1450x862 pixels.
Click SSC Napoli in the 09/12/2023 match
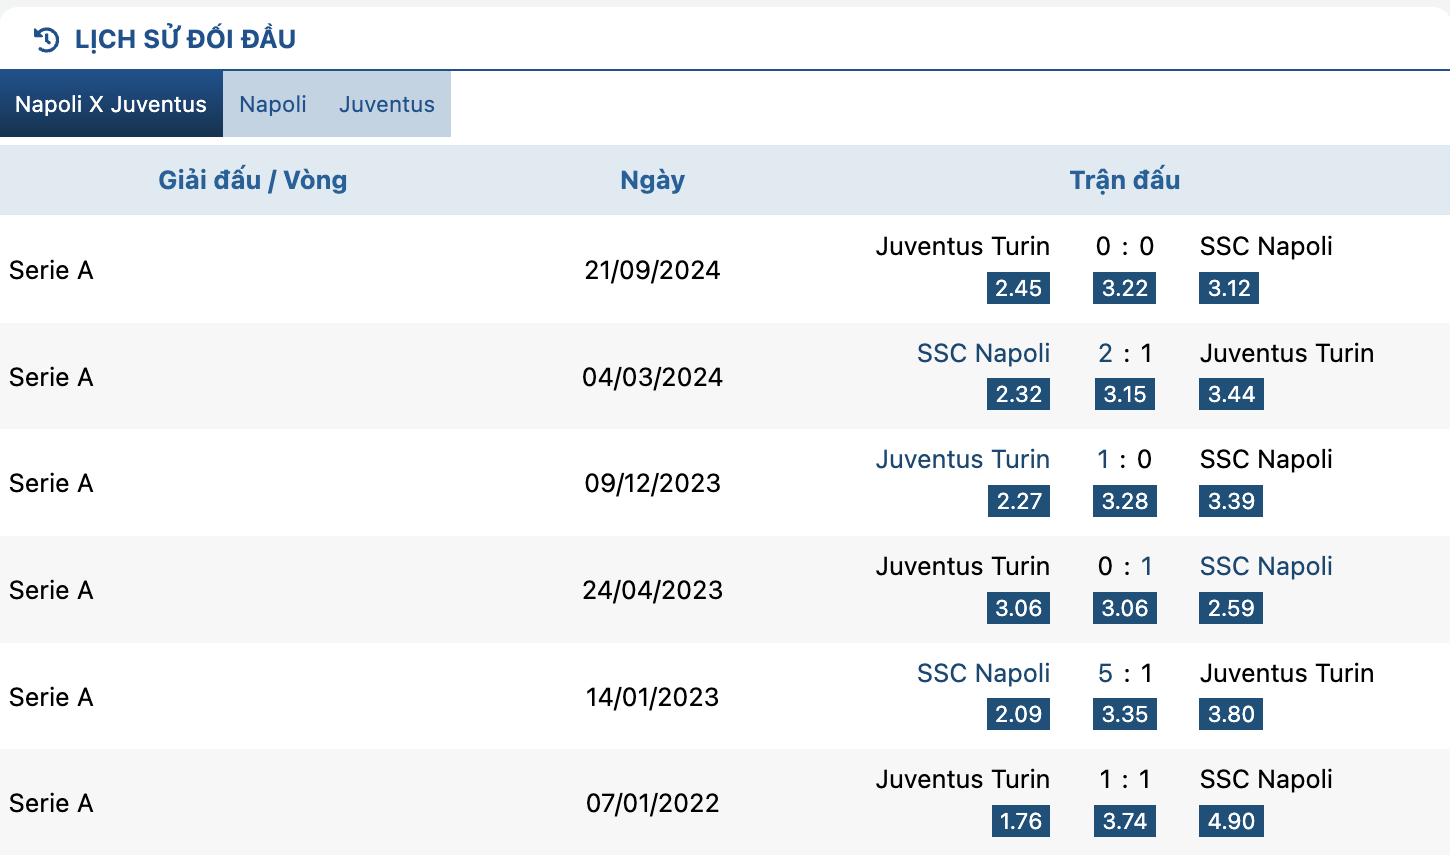tap(1266, 459)
